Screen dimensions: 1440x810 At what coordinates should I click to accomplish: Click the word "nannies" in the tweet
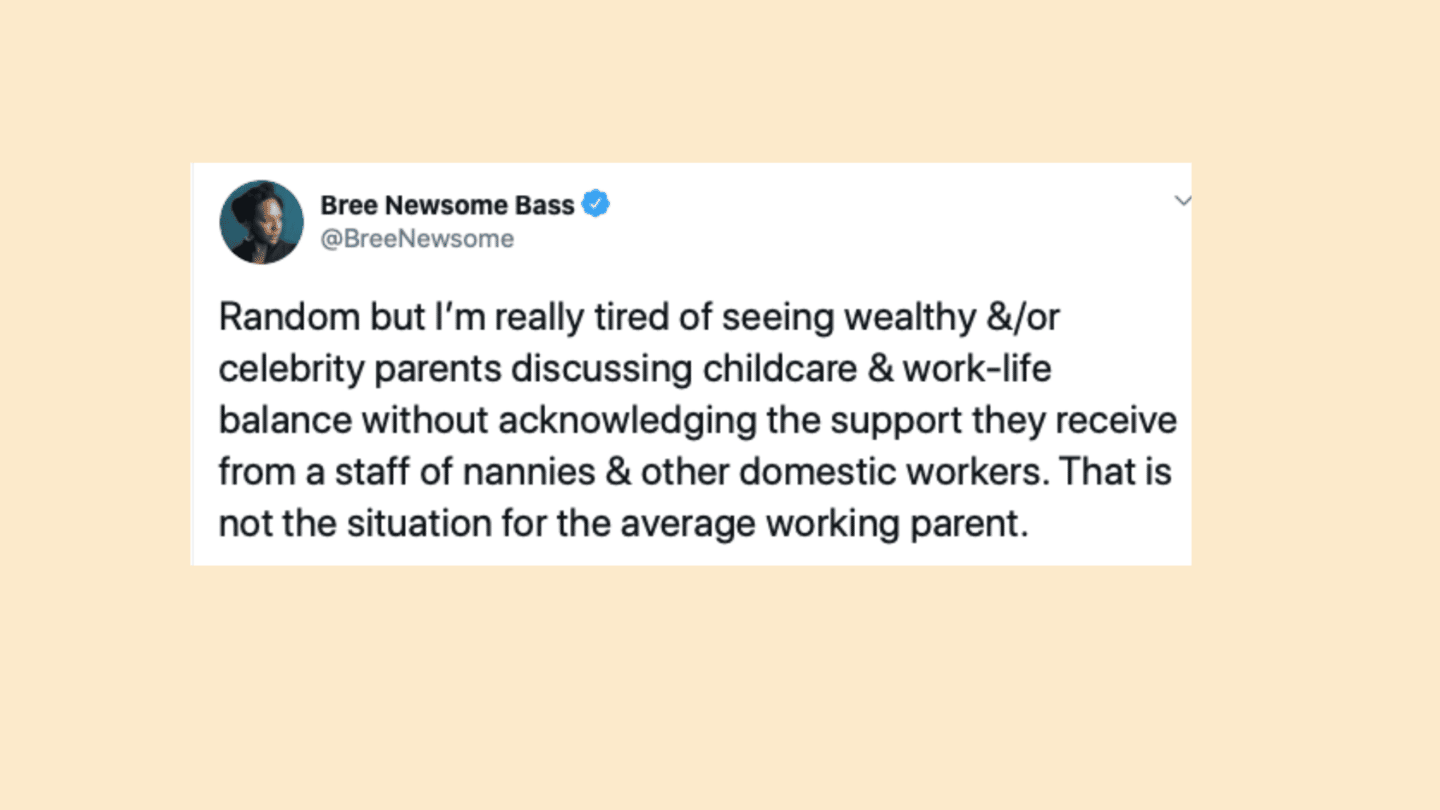click(546, 473)
